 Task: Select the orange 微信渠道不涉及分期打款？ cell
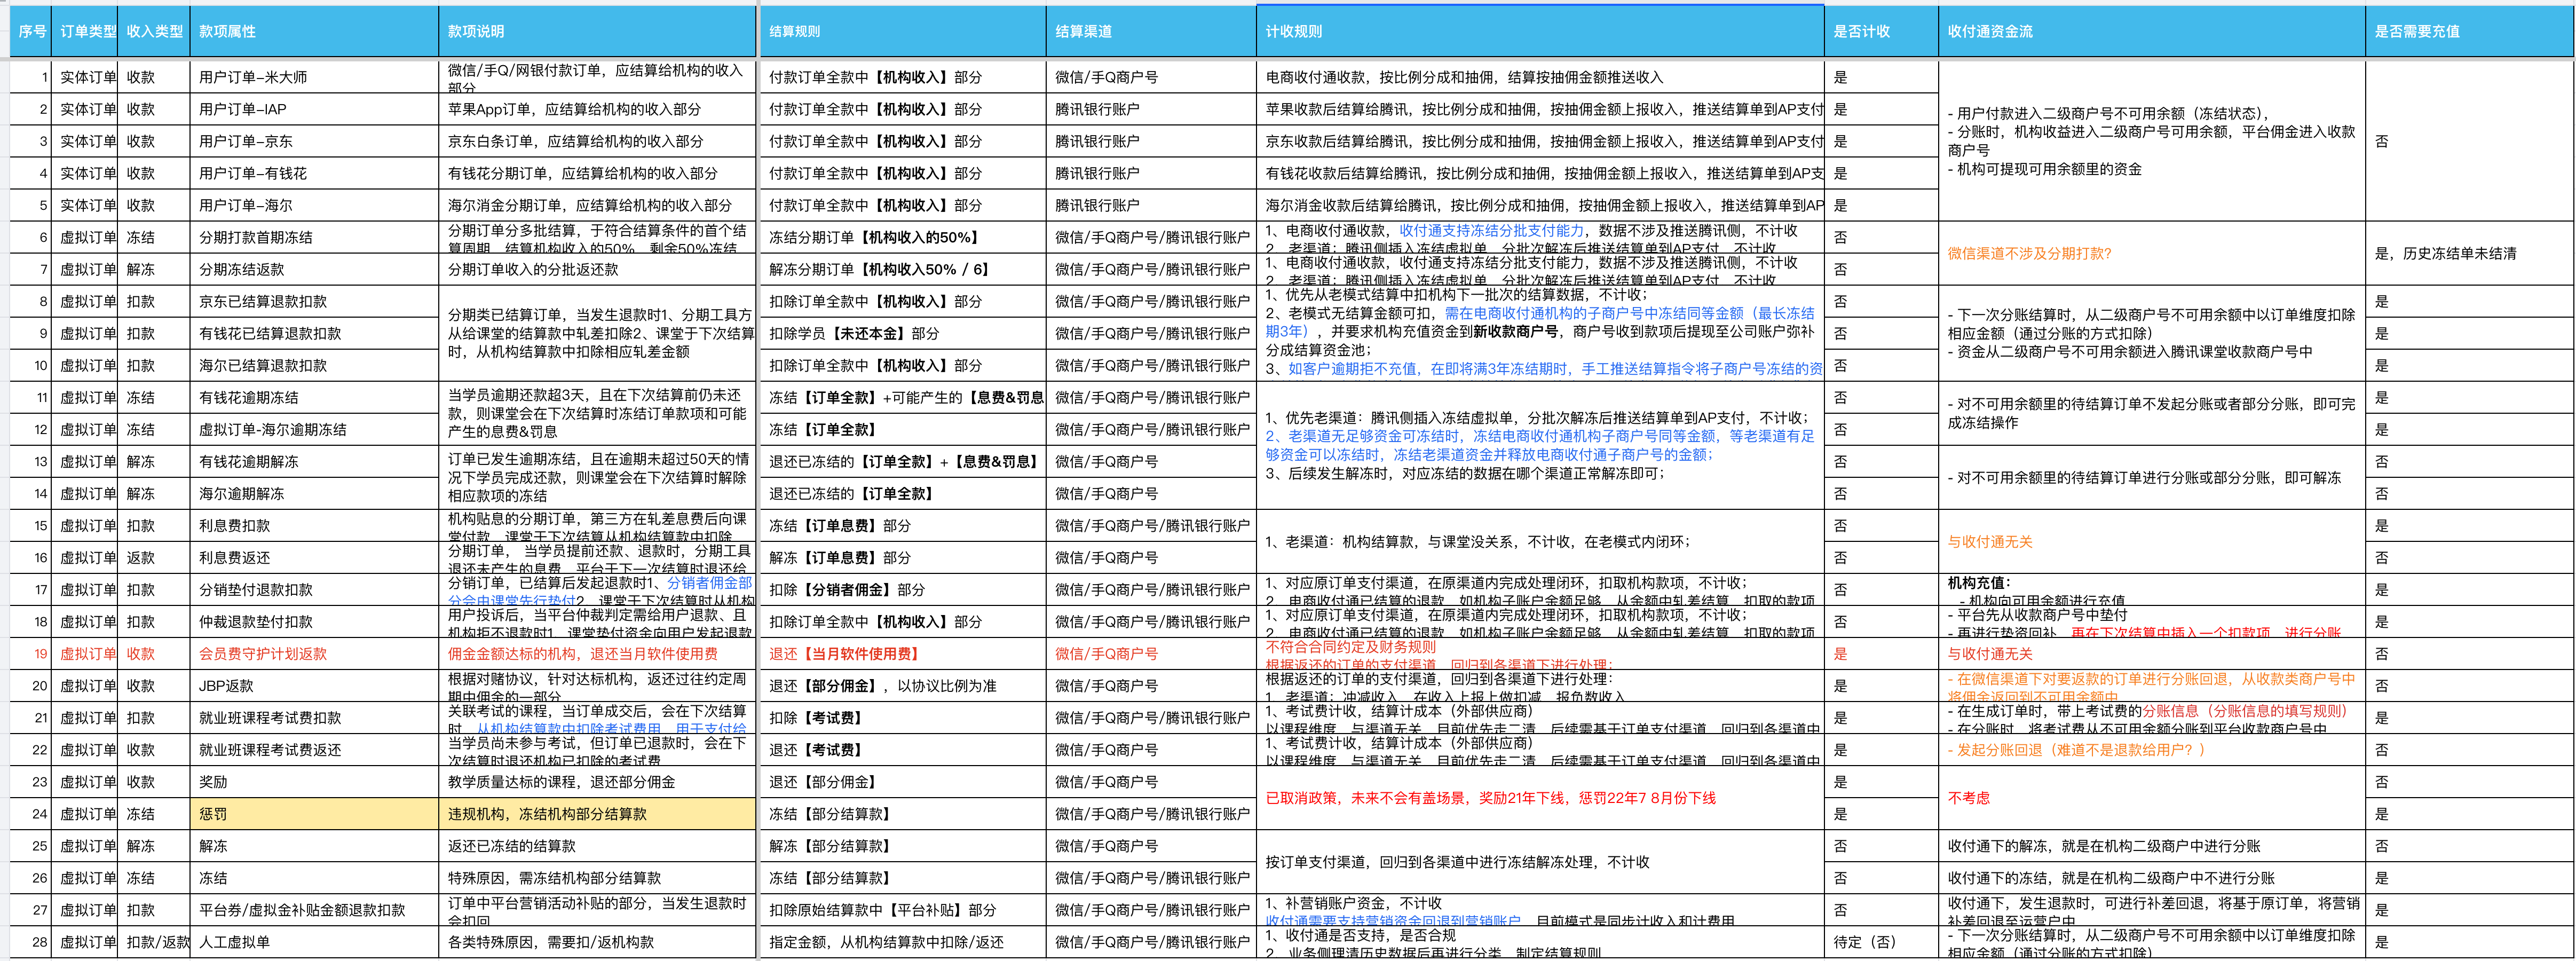coord(2152,253)
